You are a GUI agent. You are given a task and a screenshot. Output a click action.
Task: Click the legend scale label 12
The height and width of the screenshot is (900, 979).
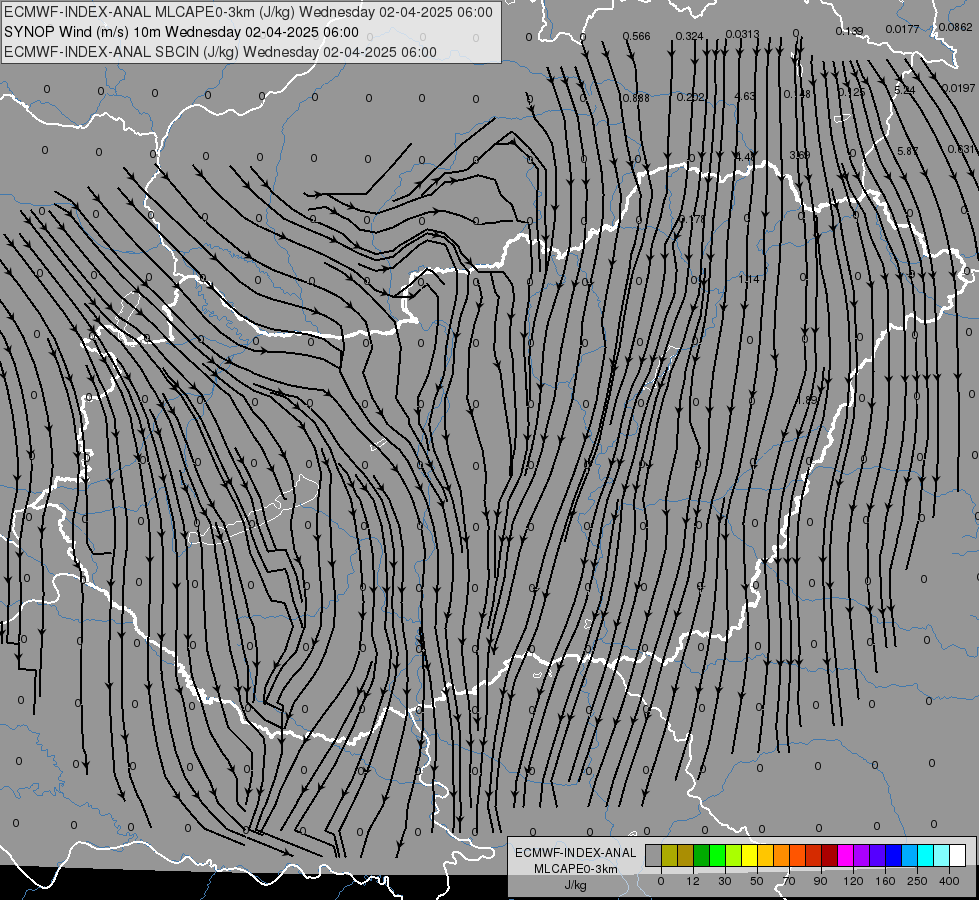[692, 881]
